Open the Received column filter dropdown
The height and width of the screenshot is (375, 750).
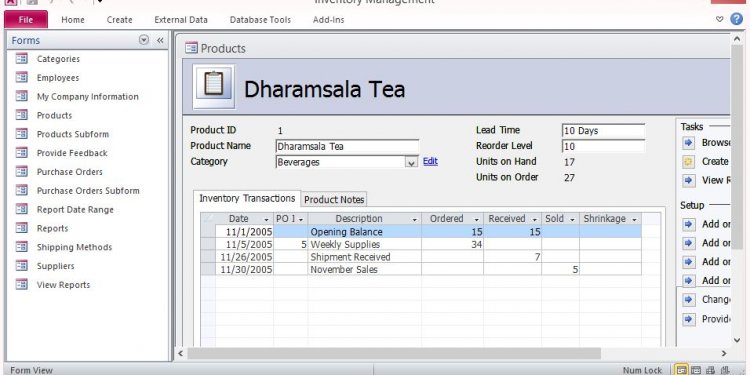pyautogui.click(x=535, y=220)
